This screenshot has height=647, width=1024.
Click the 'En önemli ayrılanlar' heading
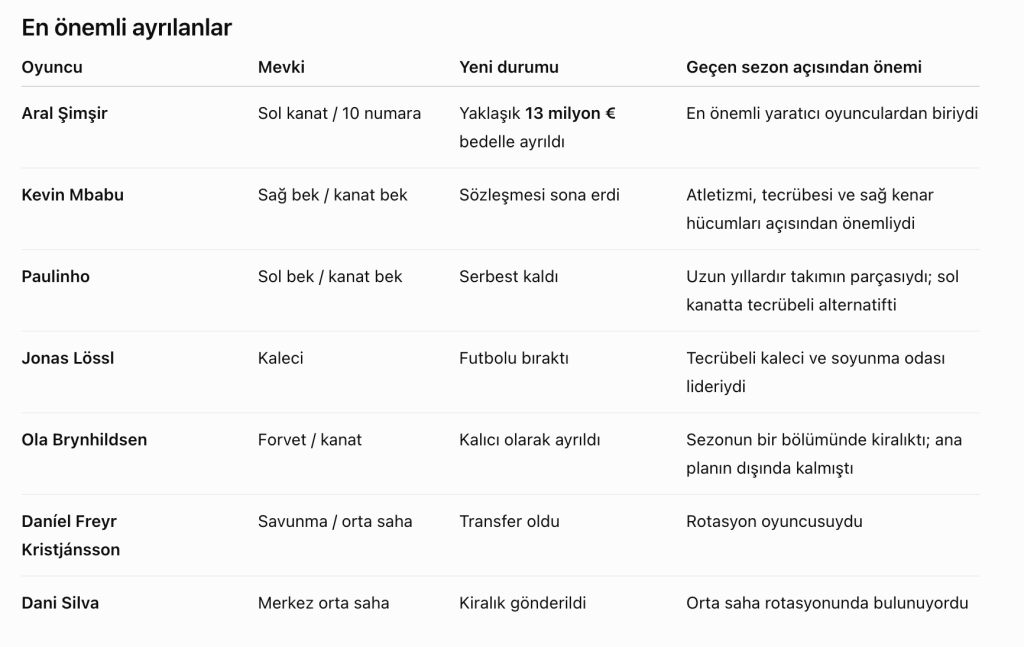pyautogui.click(x=127, y=27)
